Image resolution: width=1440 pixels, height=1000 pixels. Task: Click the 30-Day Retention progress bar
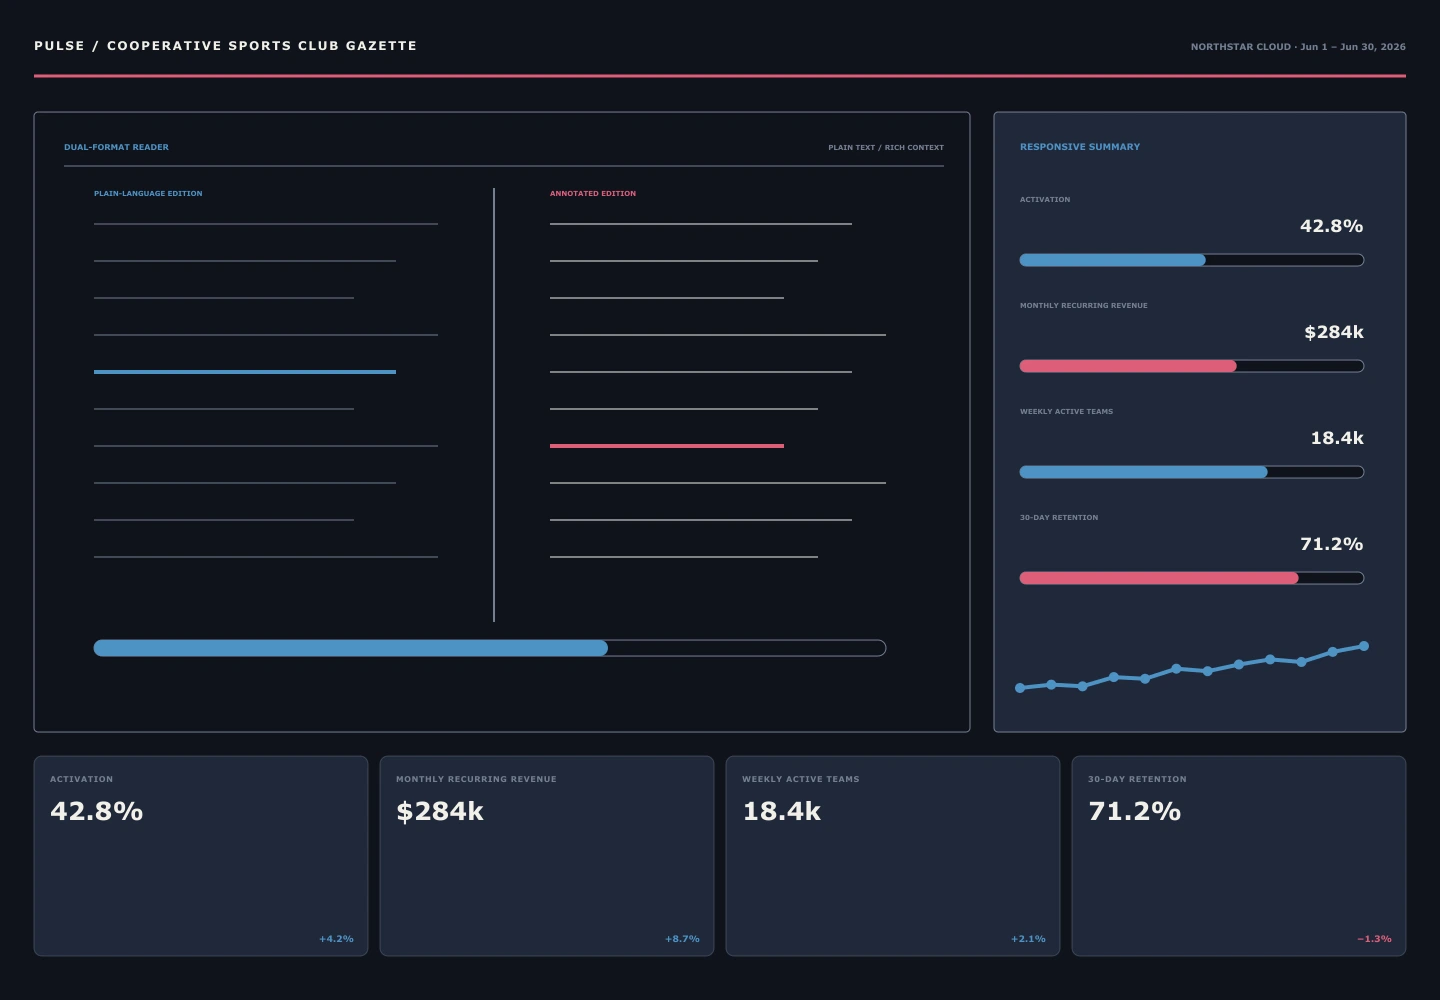(x=1192, y=578)
